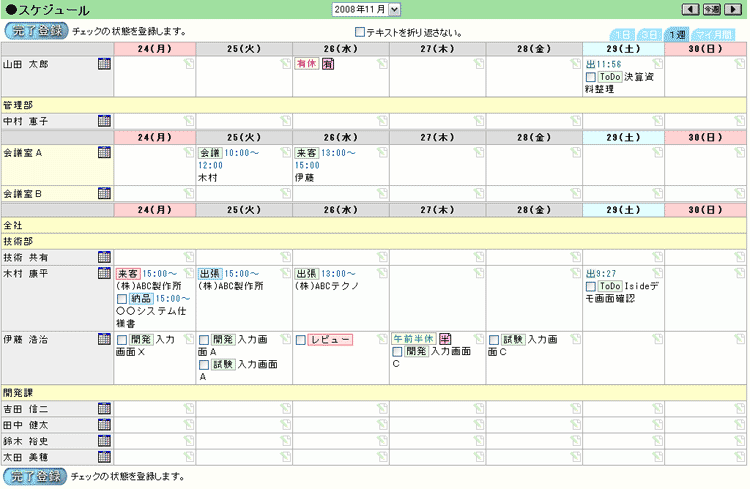The width and height of the screenshot is (750, 489).
Task: Click top 完了登録 button
Action: pos(35,31)
